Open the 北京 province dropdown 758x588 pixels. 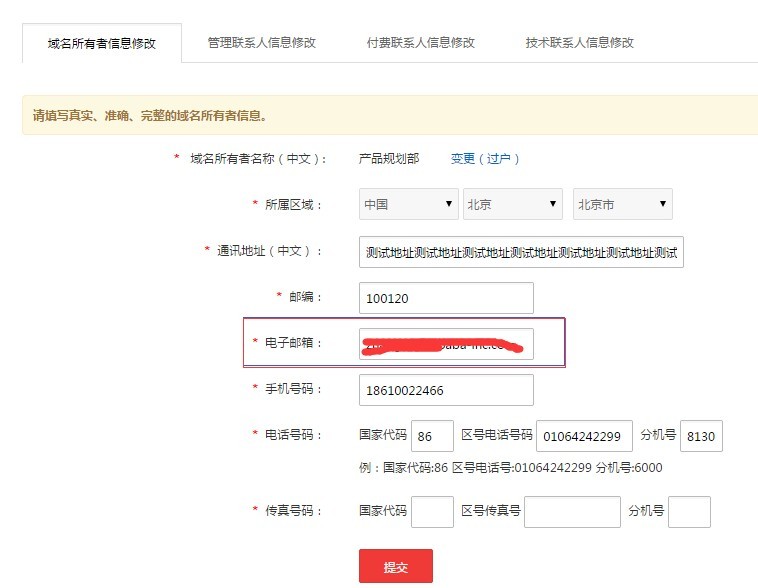512,204
